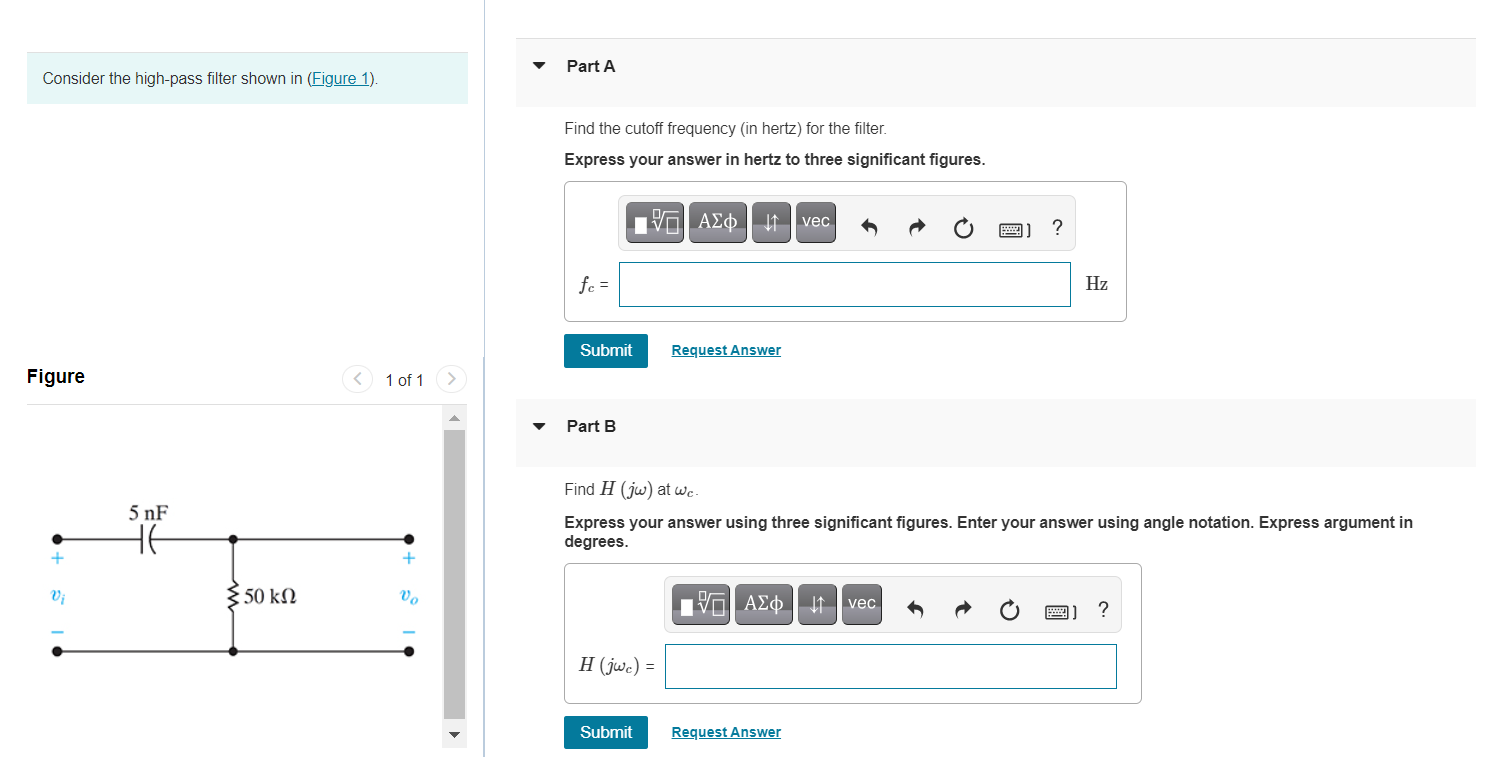Select the vec notation tool in Part A

coord(815,222)
